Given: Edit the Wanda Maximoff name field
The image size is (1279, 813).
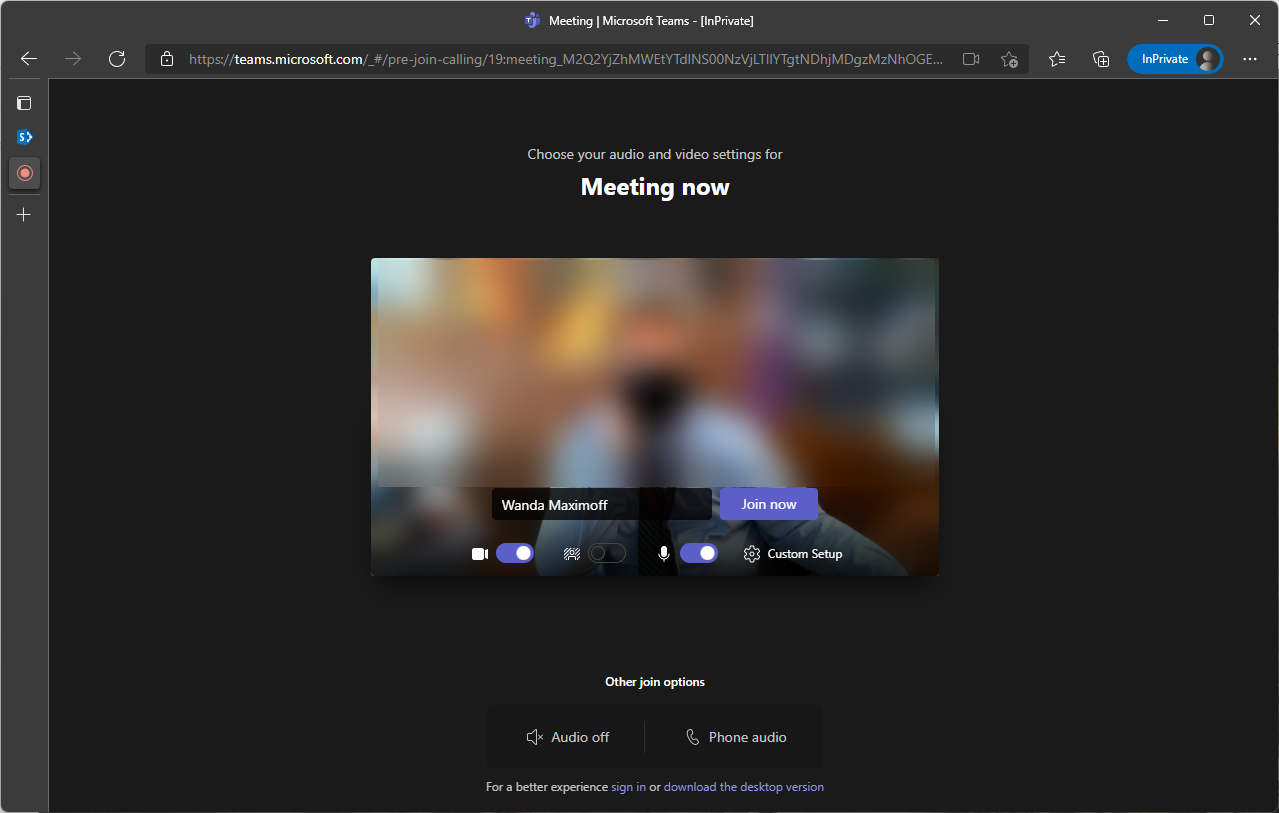Looking at the screenshot, I should [x=602, y=505].
